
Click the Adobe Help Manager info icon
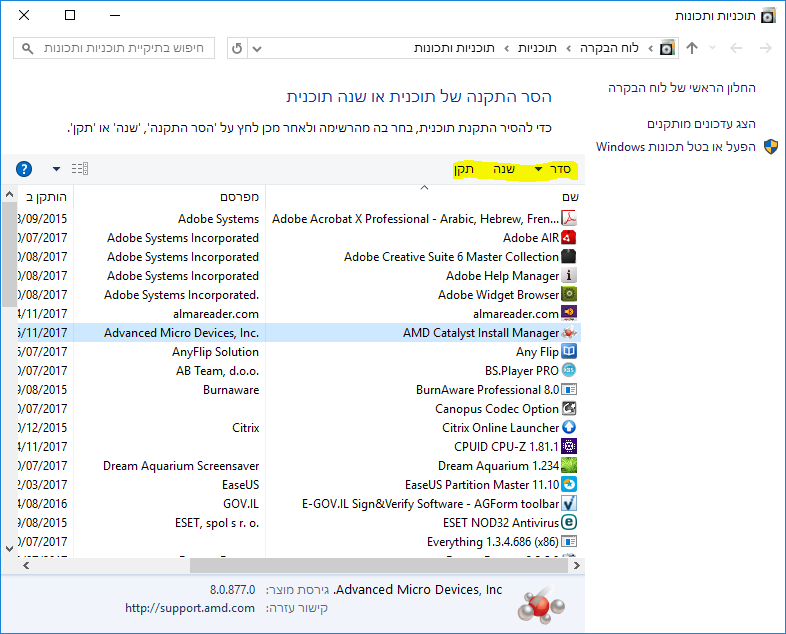coord(569,276)
